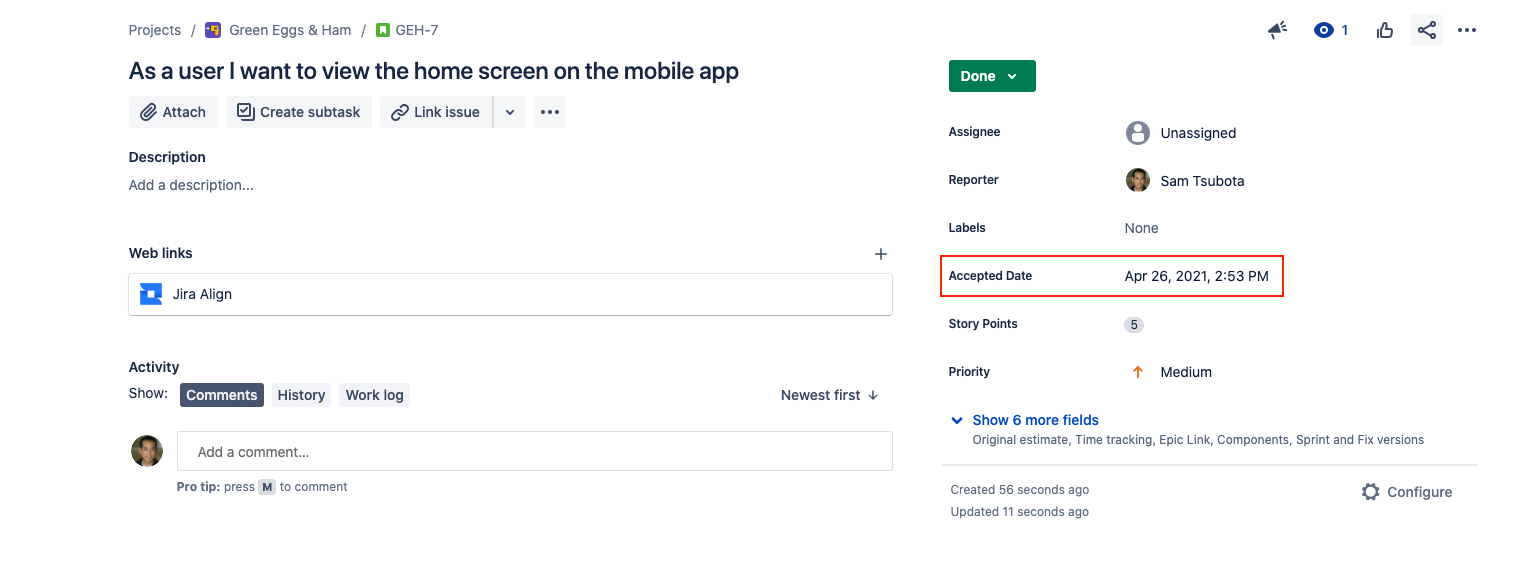This screenshot has width=1540, height=570.
Task: Vote with the thumbs up icon
Action: pos(1385,30)
